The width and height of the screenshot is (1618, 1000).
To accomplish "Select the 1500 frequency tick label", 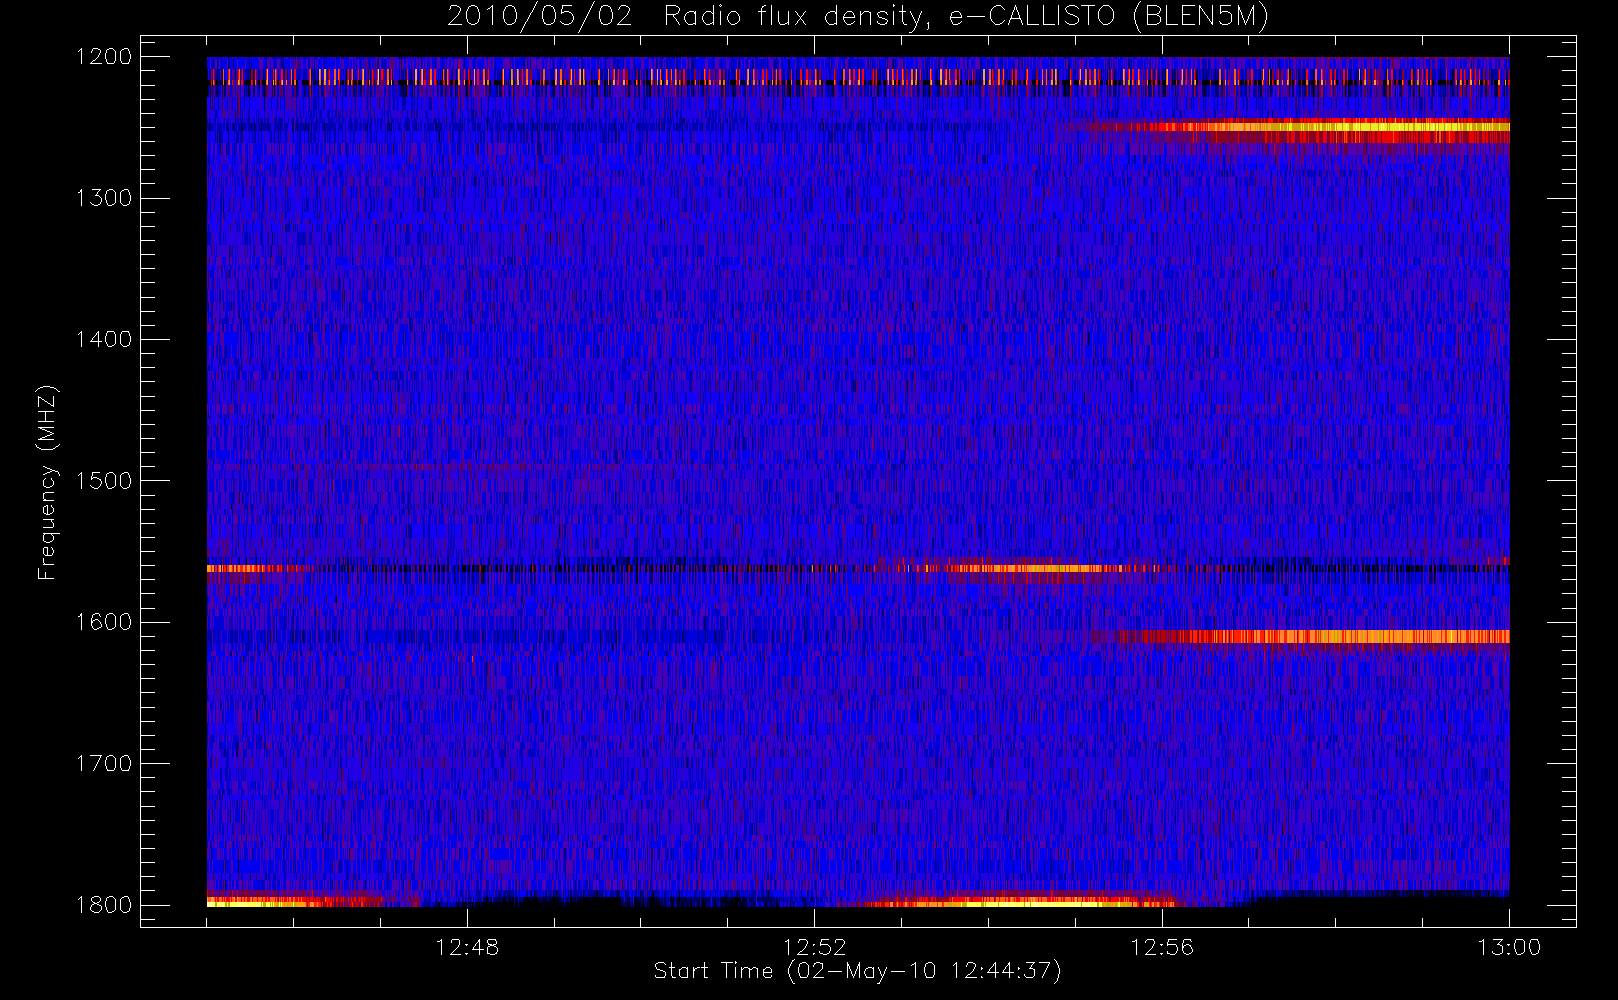I will click(104, 480).
